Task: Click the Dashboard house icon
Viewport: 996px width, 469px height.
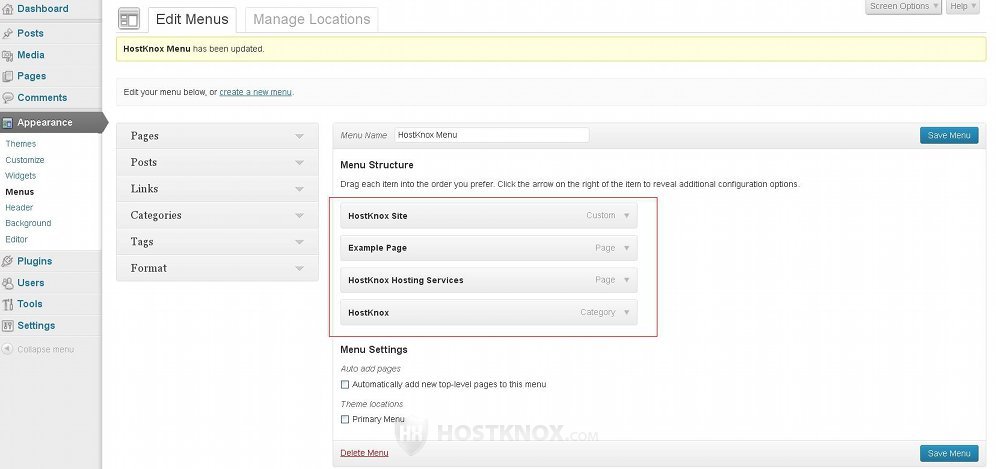Action: (x=8, y=9)
